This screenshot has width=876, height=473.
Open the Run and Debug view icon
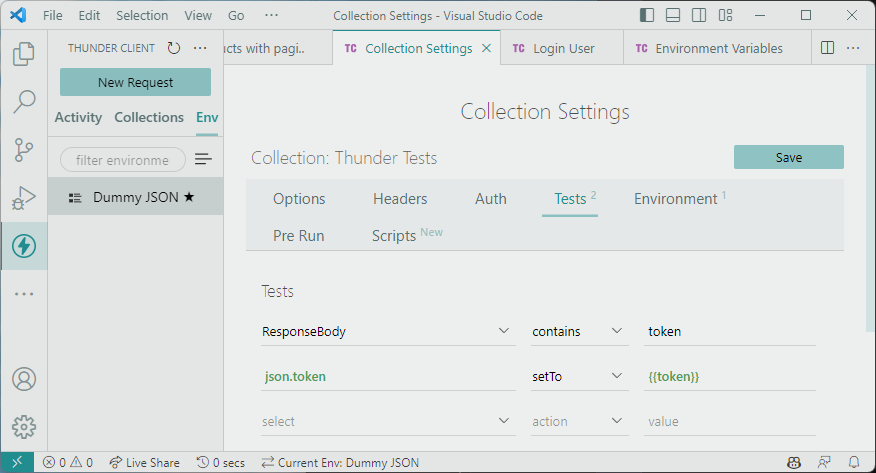(23, 198)
